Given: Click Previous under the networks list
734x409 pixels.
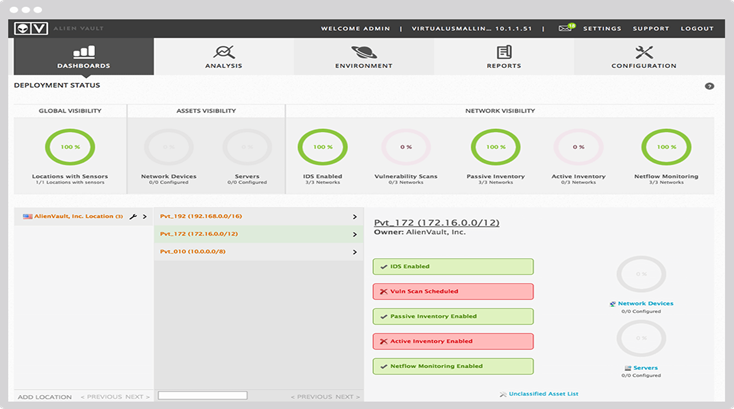Looking at the screenshot, I should click(311, 397).
